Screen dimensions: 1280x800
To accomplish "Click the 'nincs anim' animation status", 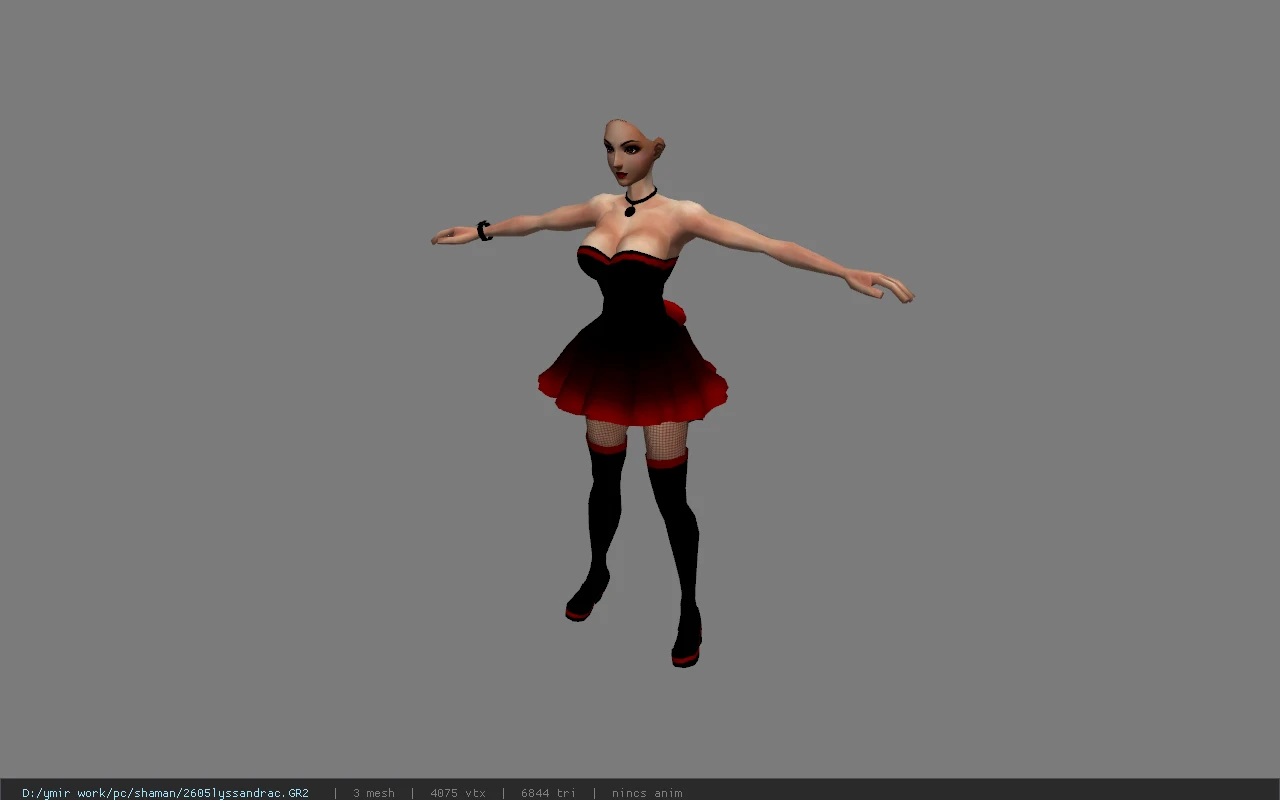I will (647, 793).
